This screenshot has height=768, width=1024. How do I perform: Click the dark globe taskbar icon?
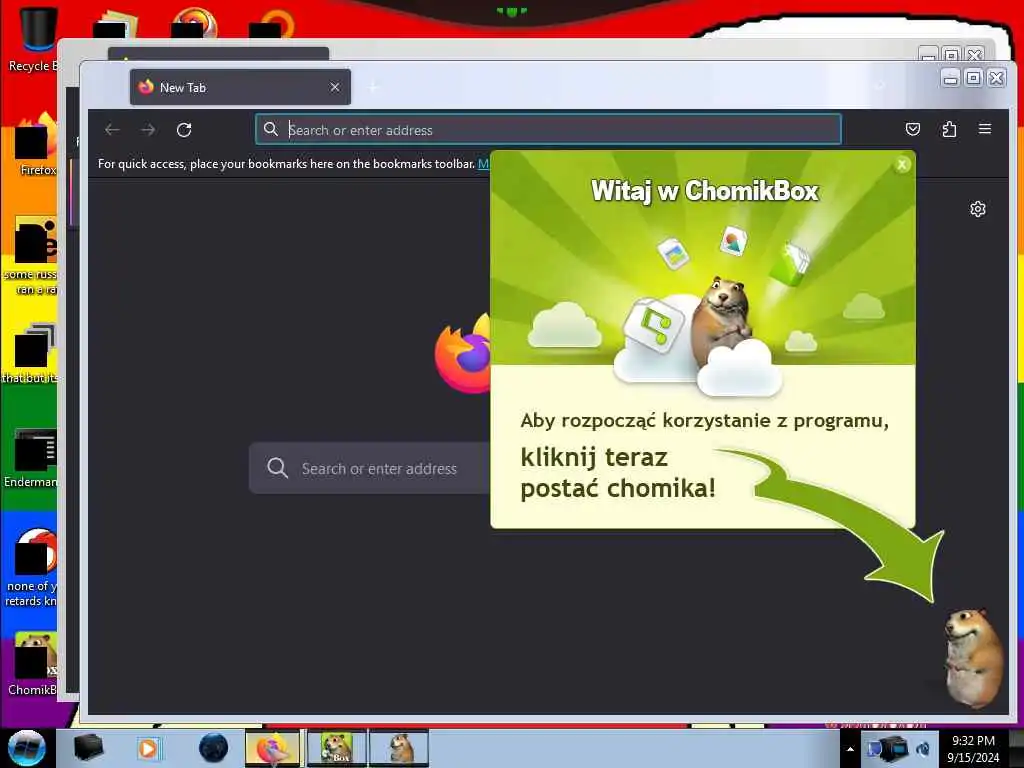coord(213,748)
